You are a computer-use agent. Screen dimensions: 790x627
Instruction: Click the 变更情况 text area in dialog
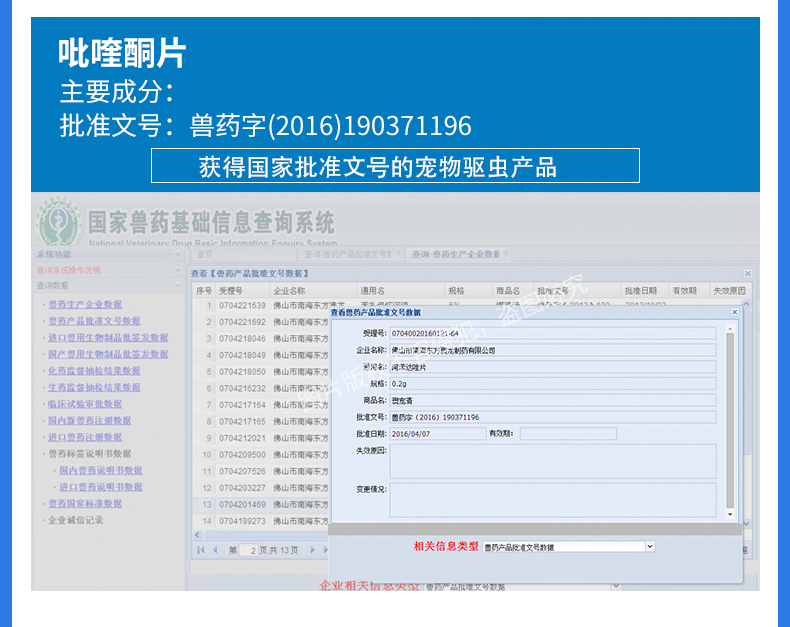pos(553,500)
